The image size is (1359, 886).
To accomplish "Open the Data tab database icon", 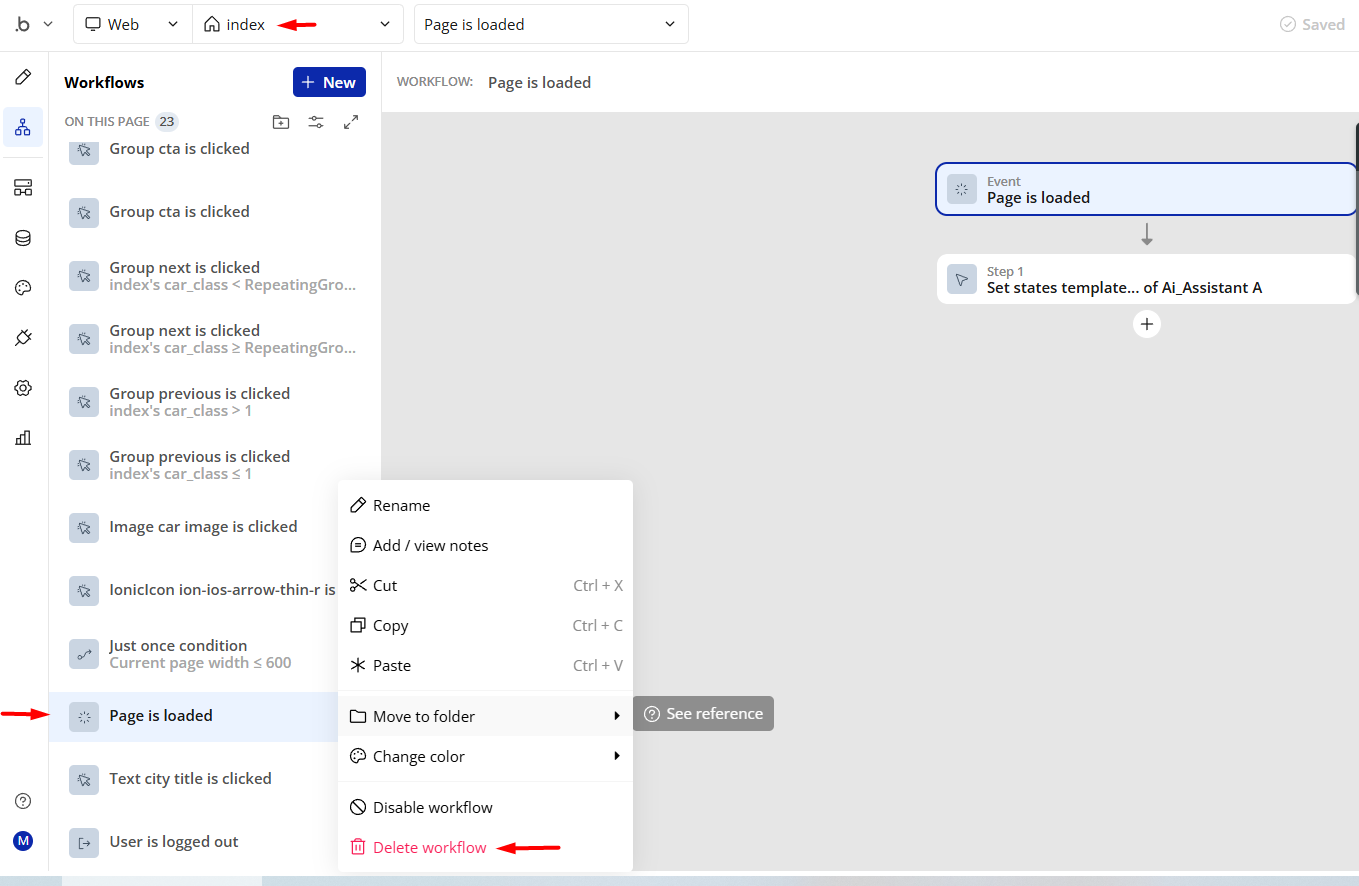I will pos(23,238).
